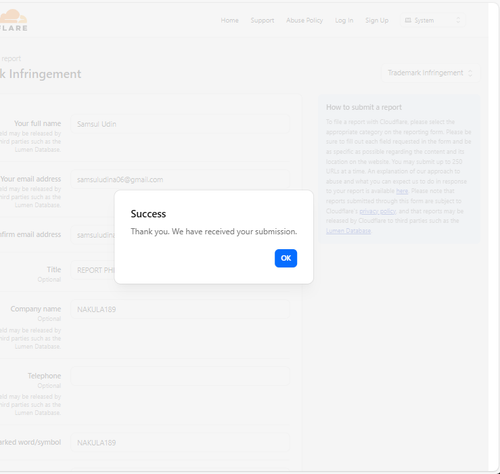Open the Support nav link
The image size is (500, 474).
262,20
